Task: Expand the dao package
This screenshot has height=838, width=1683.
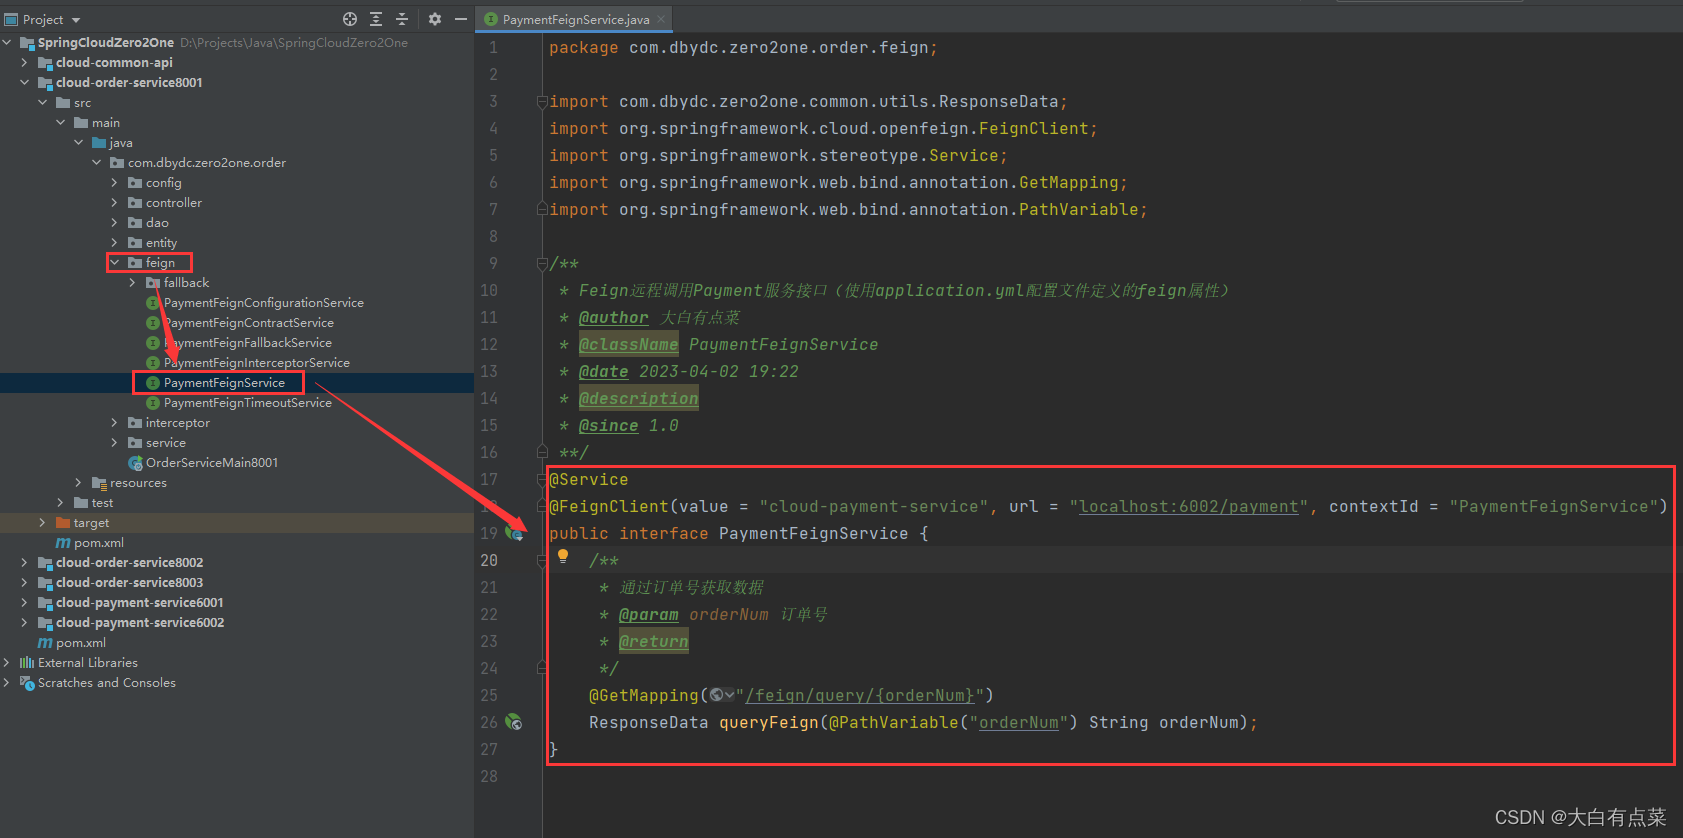Action: tap(115, 223)
